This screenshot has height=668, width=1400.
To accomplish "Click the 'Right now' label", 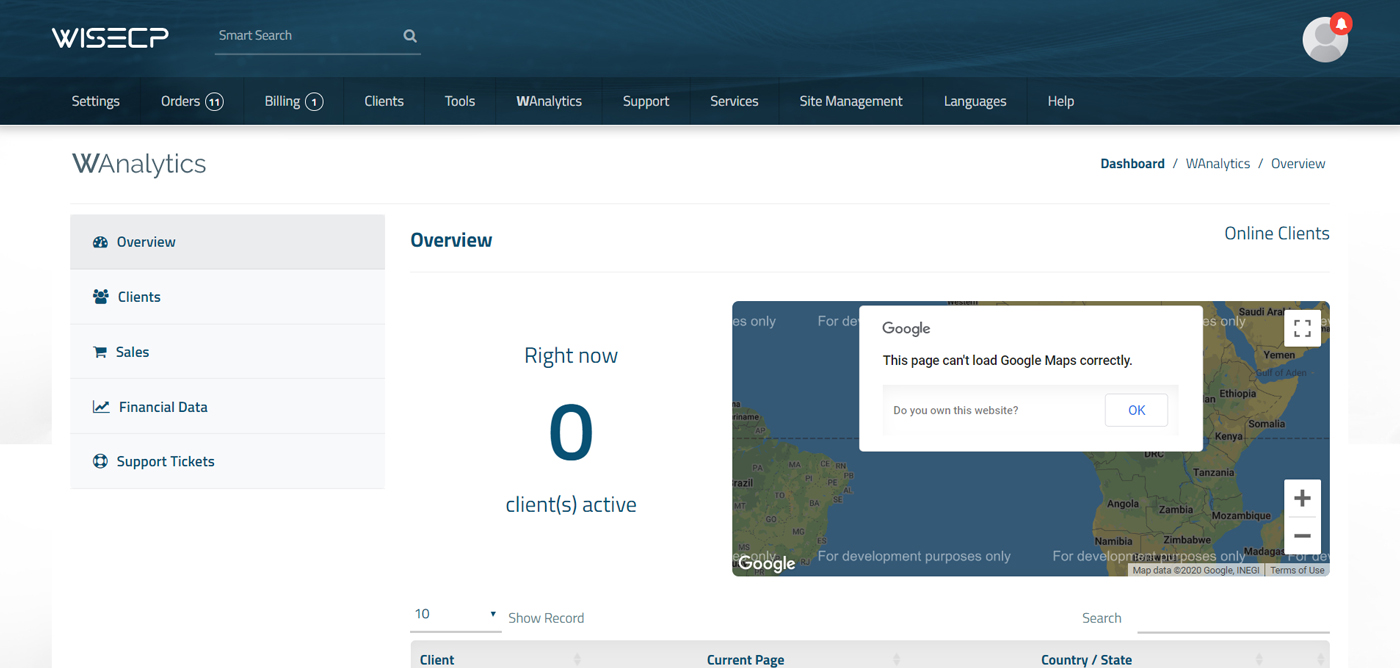I will (571, 356).
